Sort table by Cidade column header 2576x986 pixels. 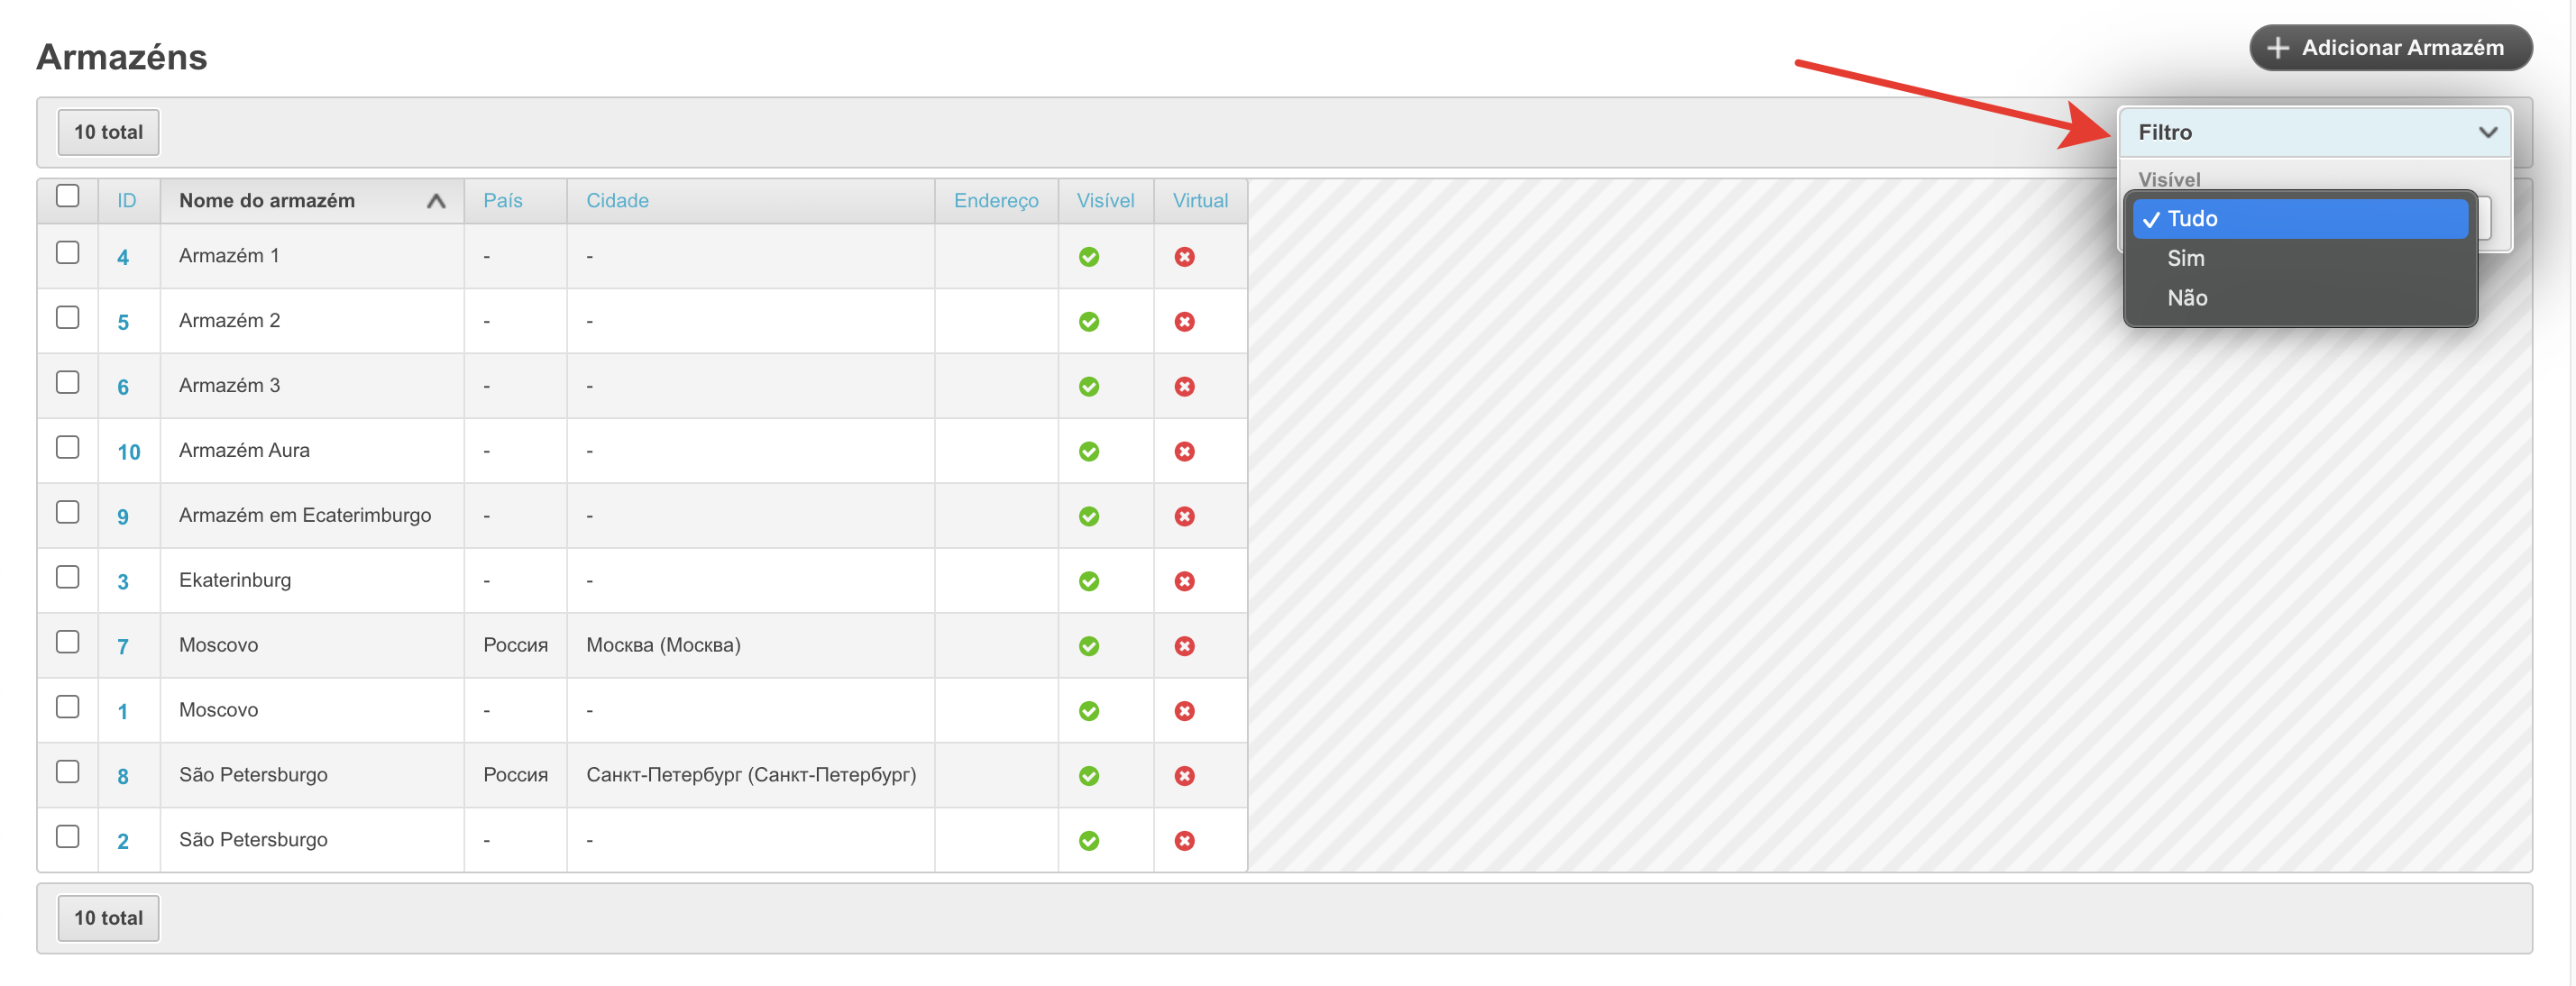(617, 201)
